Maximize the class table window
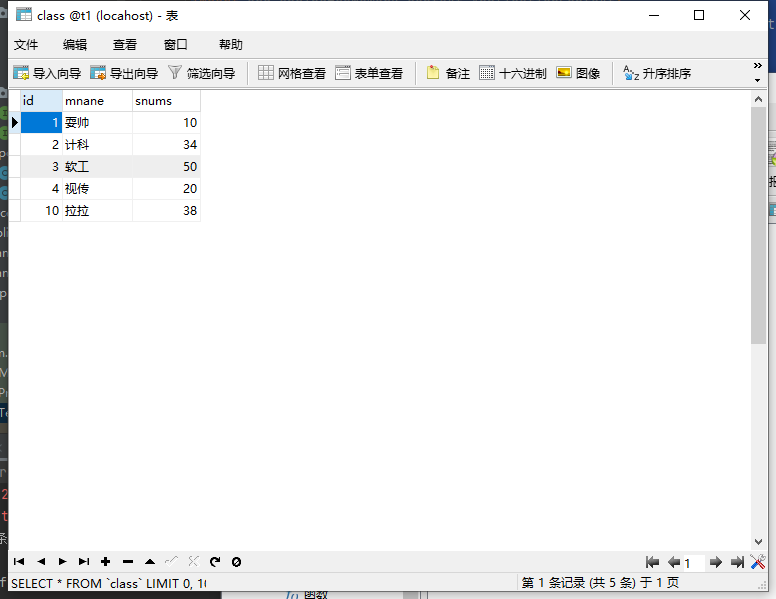This screenshot has height=599, width=776. click(x=699, y=15)
